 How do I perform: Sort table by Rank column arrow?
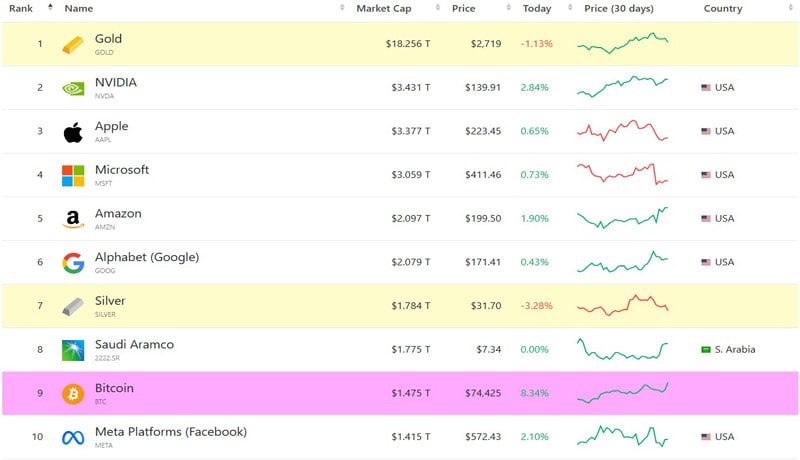[x=50, y=8]
